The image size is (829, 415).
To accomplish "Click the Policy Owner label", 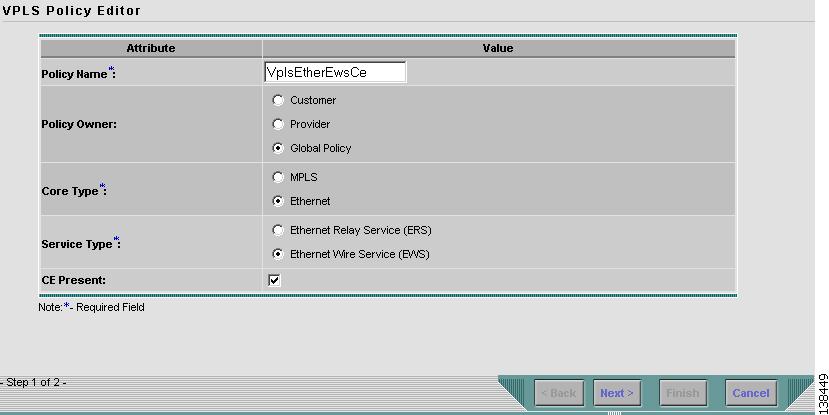I will pos(79,124).
